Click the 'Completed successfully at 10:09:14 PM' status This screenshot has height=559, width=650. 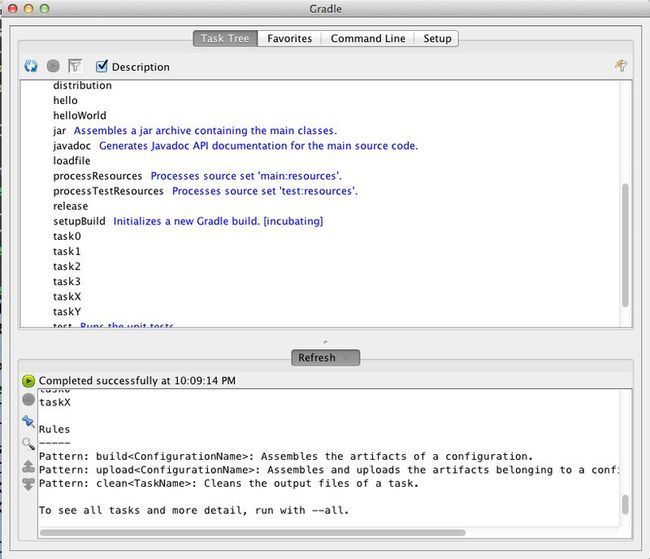[137, 381]
